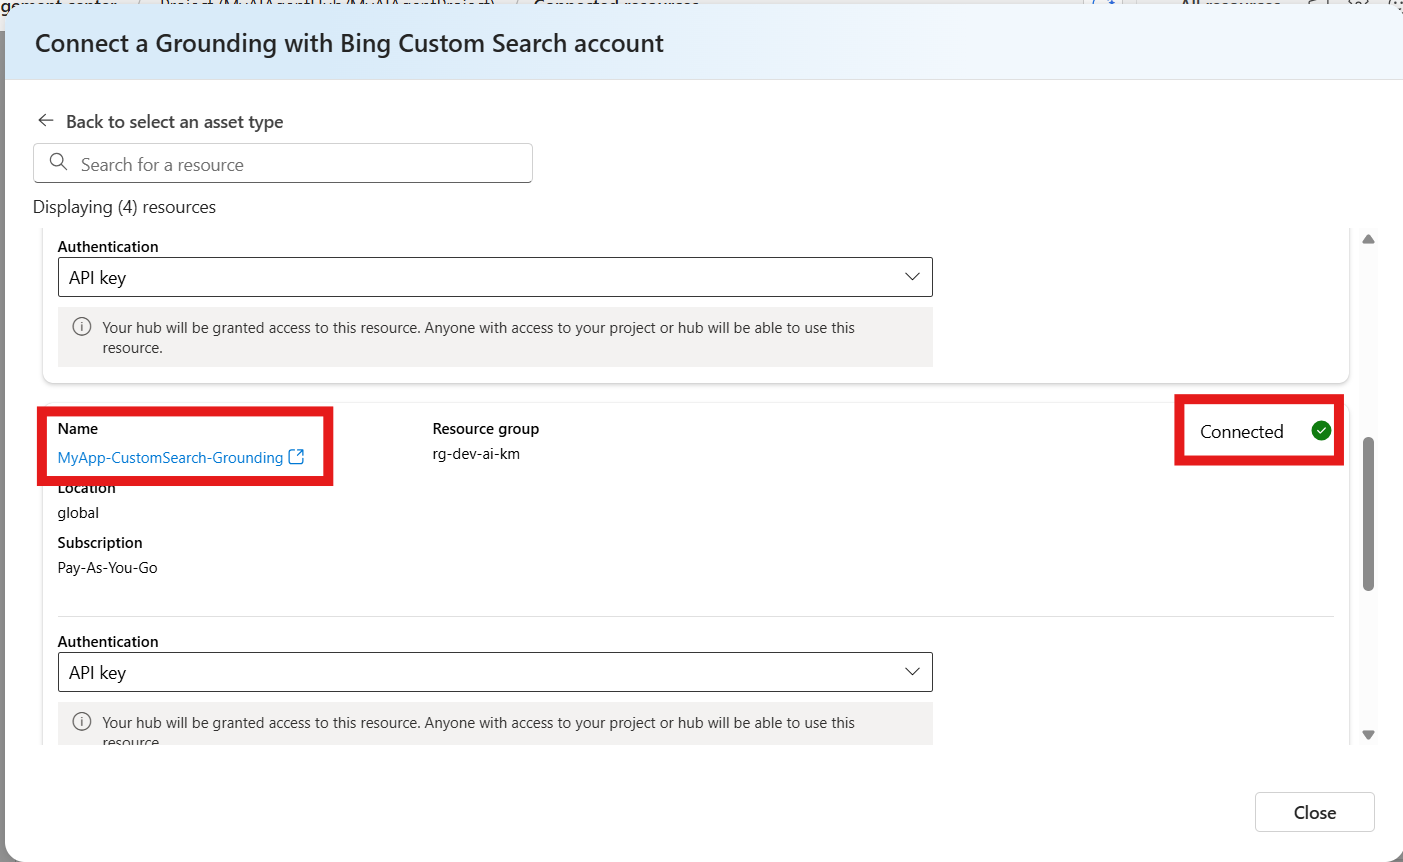Click the magnifier icon in the search box
Viewport: 1403px width, 862px height.
58,162
